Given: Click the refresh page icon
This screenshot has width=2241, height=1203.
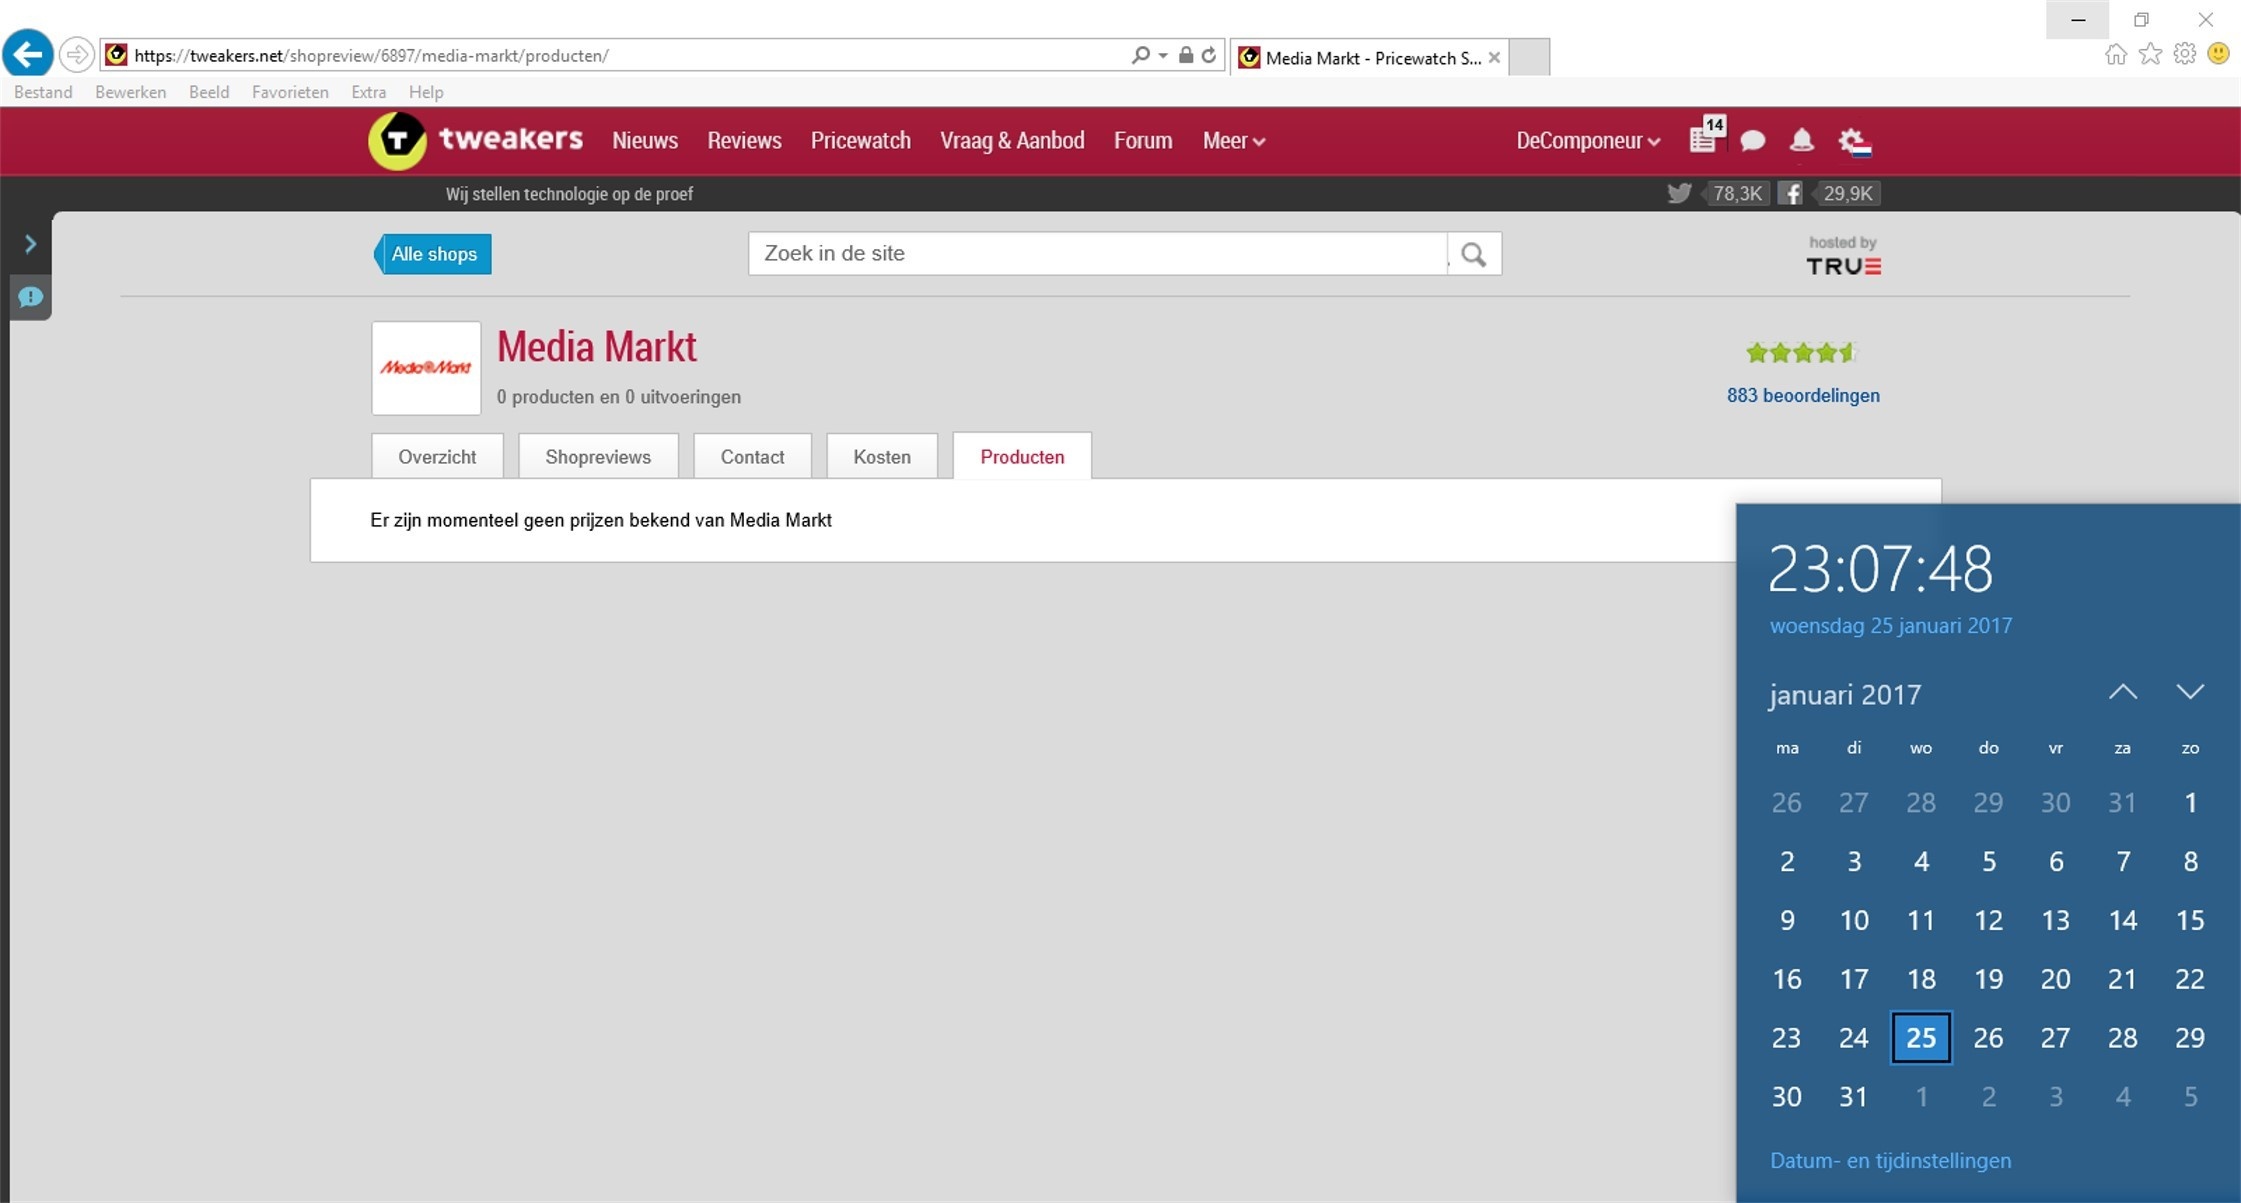Looking at the screenshot, I should tap(1209, 55).
